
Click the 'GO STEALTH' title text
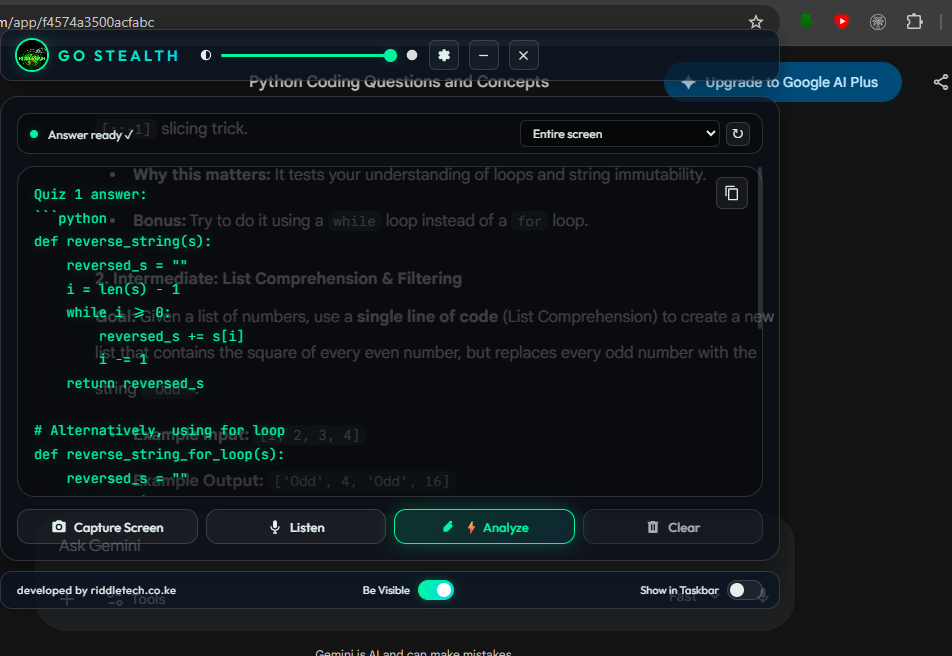coord(118,56)
